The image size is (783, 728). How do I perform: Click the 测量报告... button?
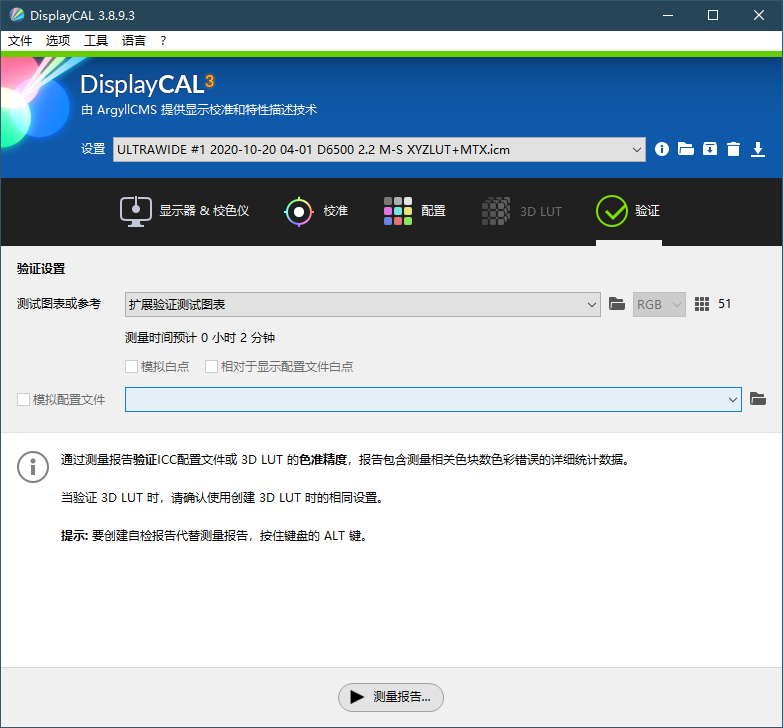click(x=391, y=697)
